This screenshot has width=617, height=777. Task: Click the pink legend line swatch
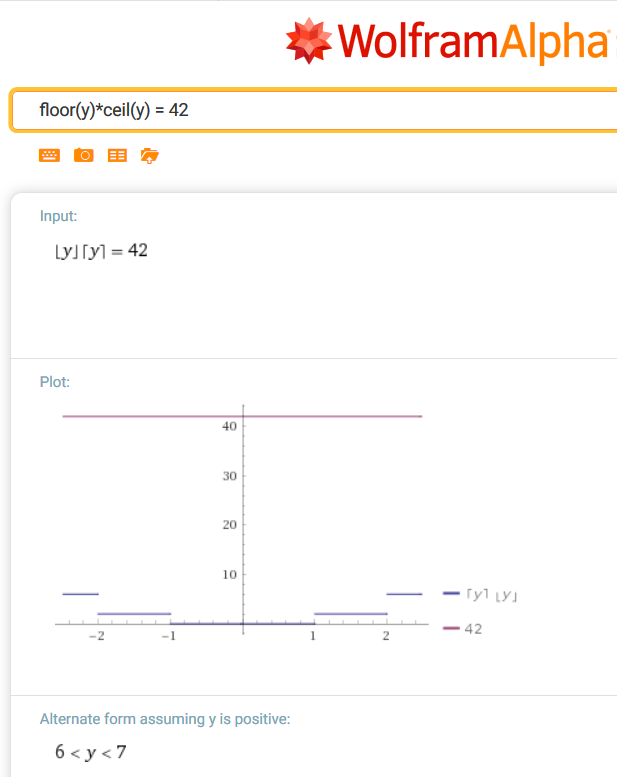pyautogui.click(x=451, y=629)
